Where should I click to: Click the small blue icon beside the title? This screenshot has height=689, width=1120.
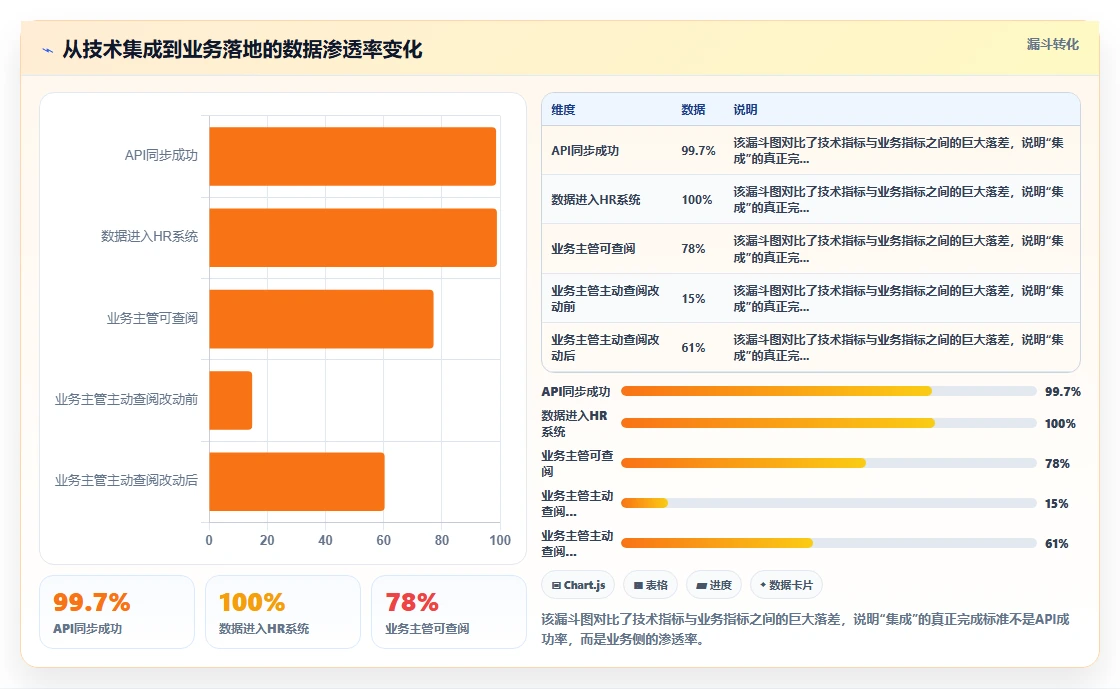pyautogui.click(x=48, y=50)
